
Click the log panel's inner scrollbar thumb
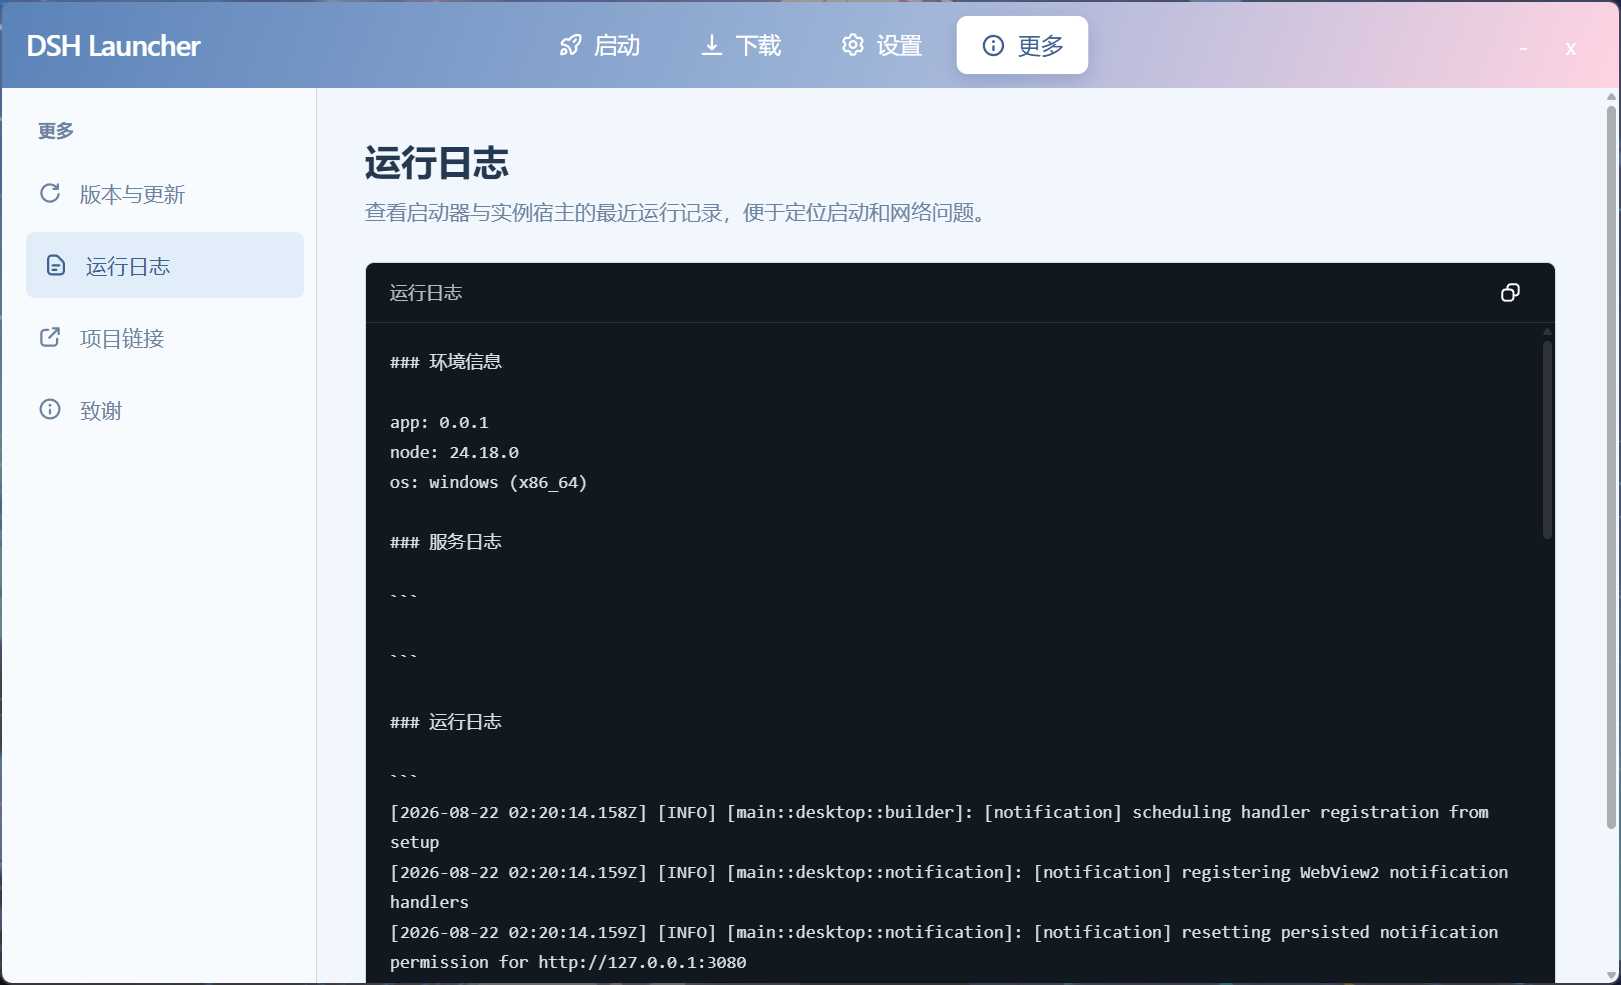point(1547,440)
